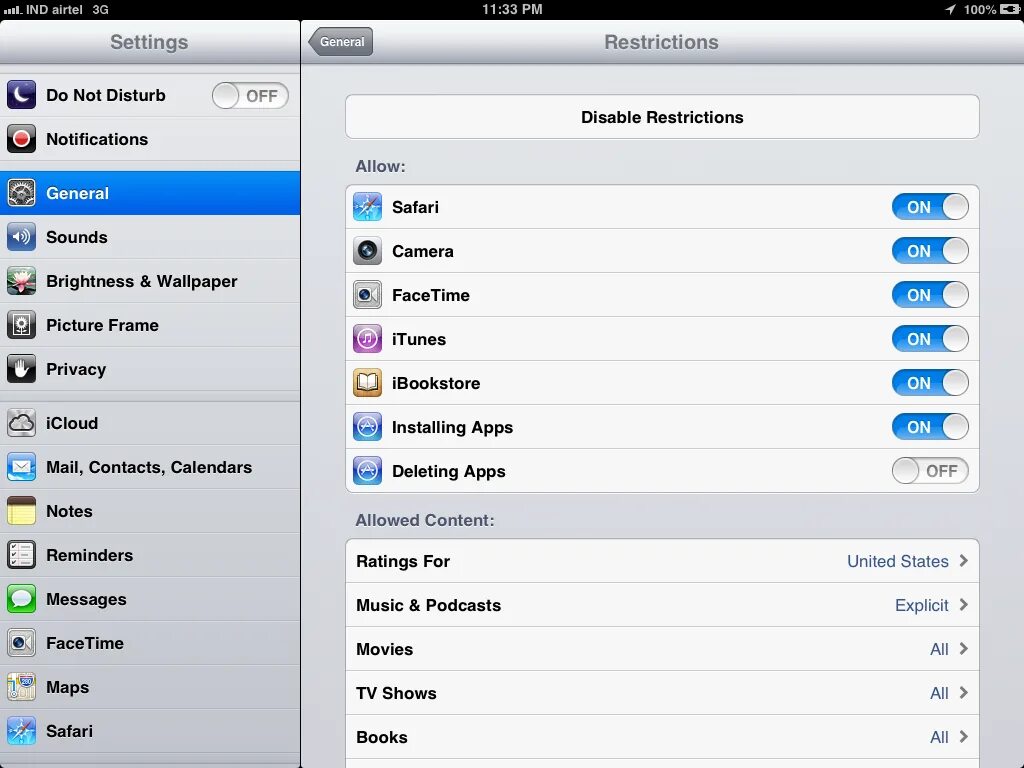Tap the Mail envelope icon
This screenshot has height=768, width=1024.
point(22,468)
